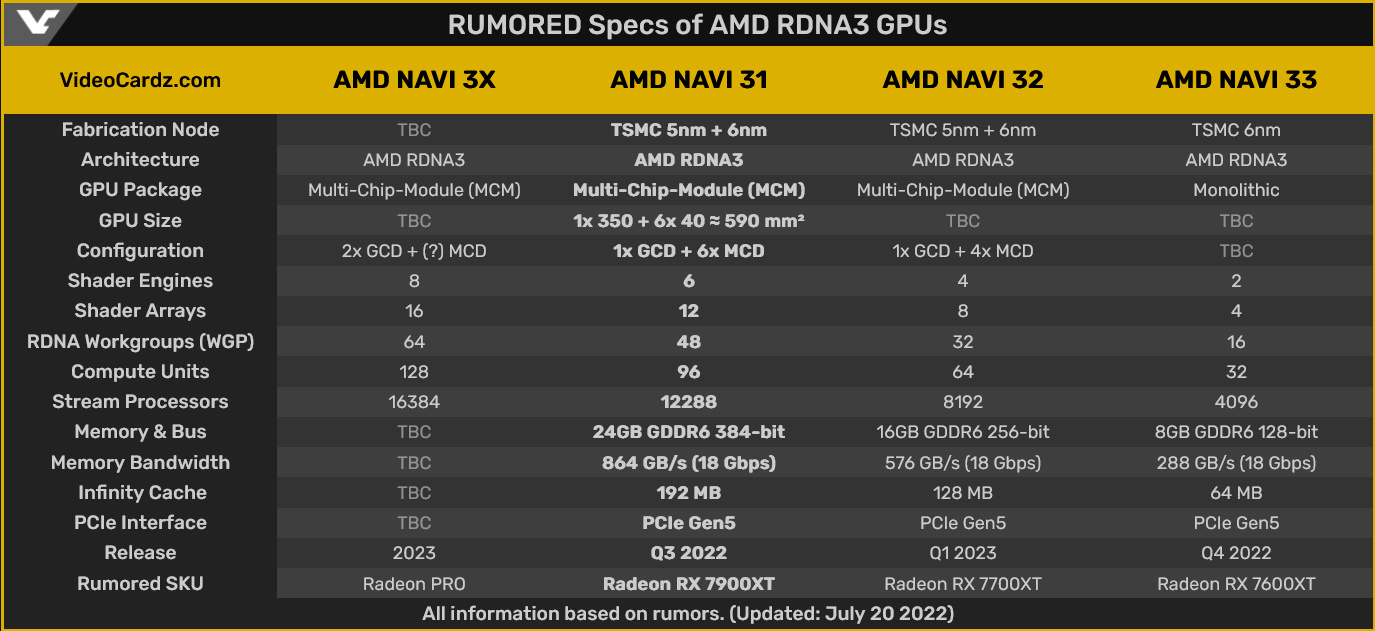
Task: Click the 24GB GDDR6 384-bit memory cell
Action: coord(689,432)
